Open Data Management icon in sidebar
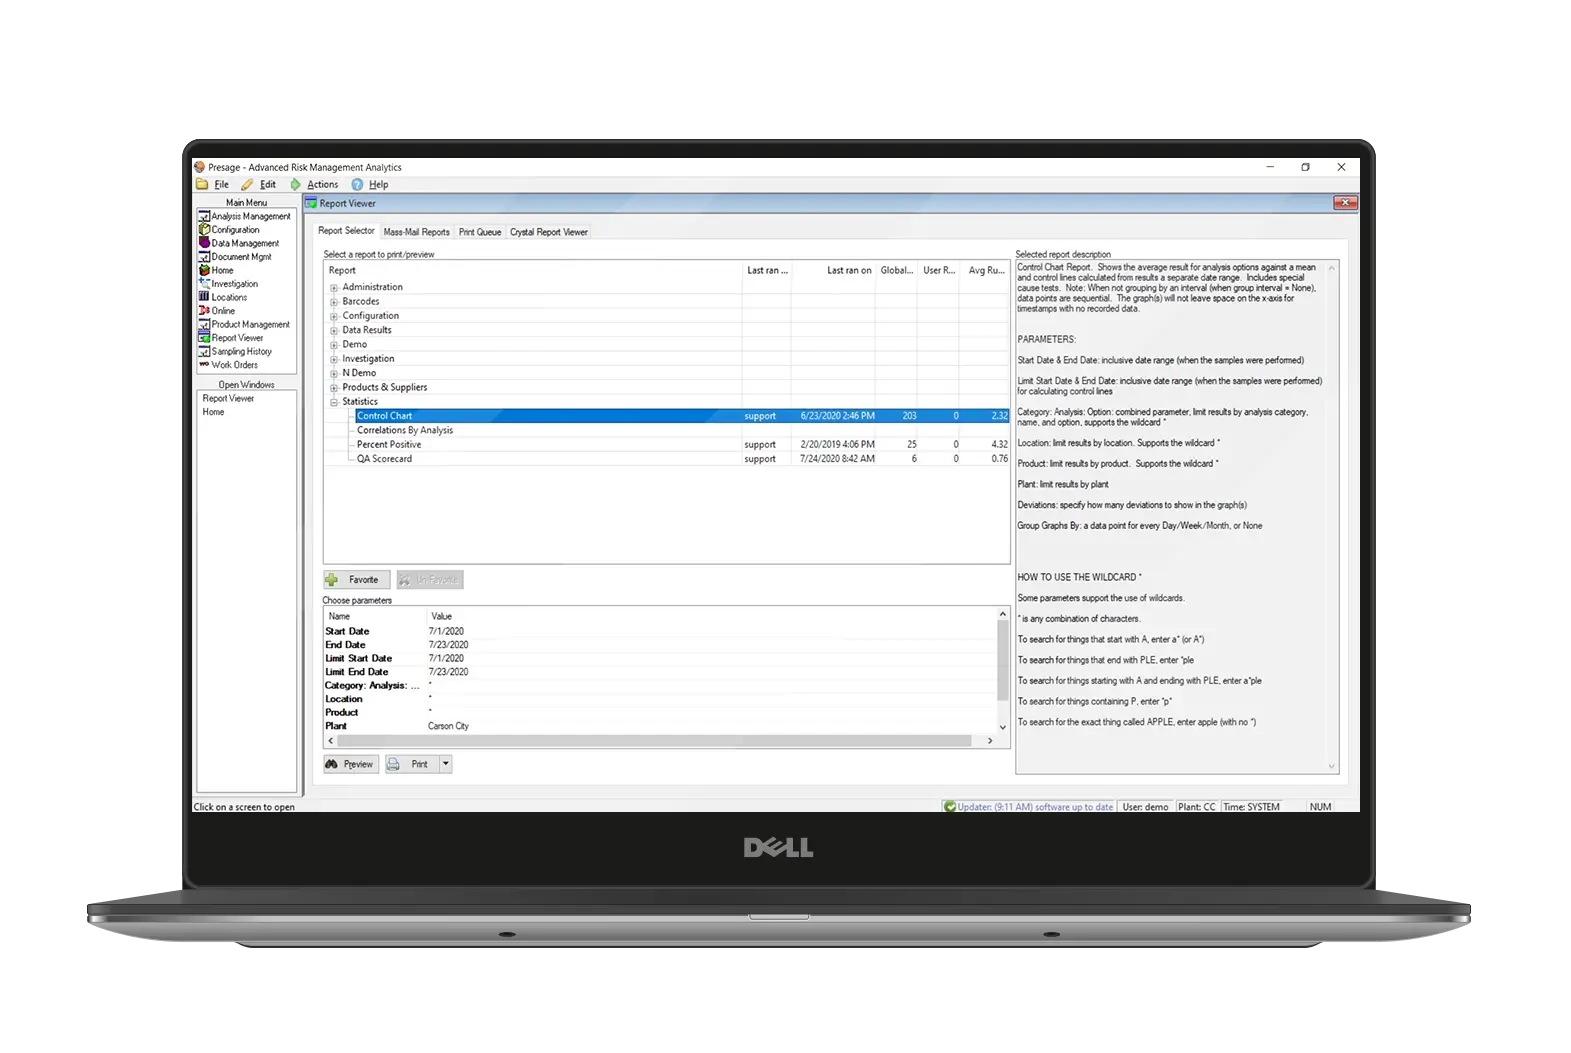Image resolution: width=1571 pixels, height=1053 pixels. 204,243
